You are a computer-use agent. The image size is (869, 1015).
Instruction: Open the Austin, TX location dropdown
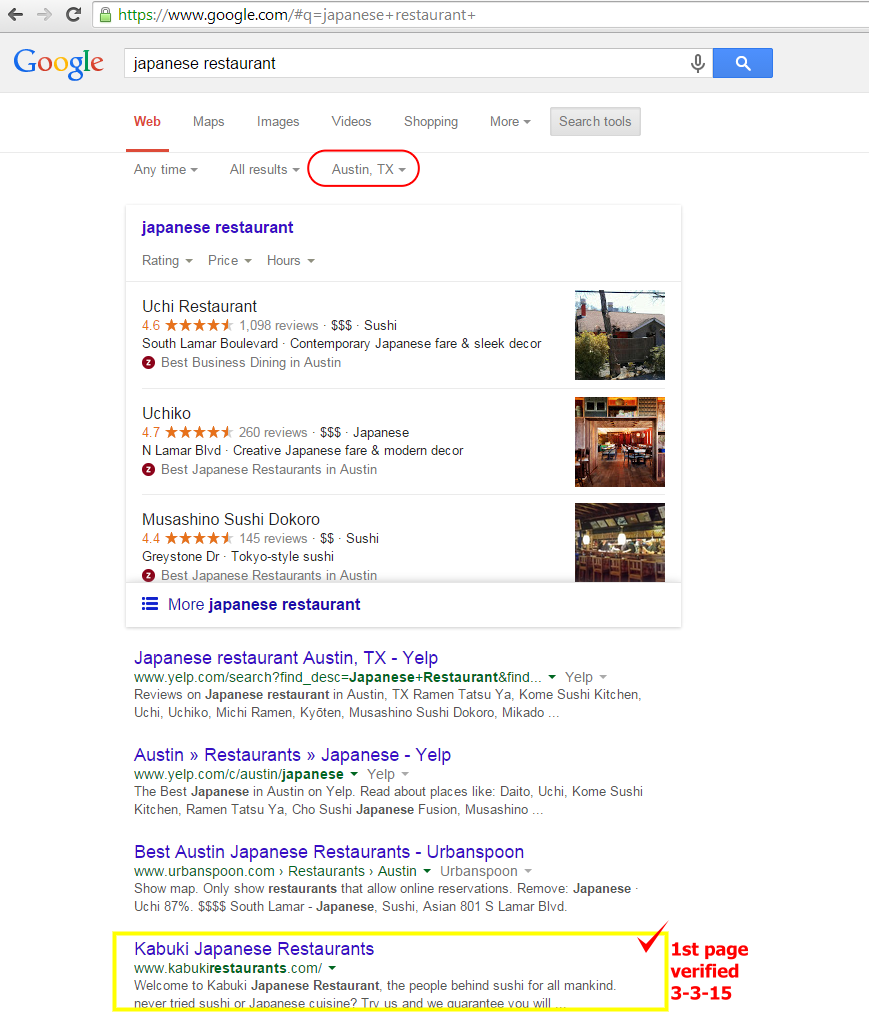[x=368, y=169]
